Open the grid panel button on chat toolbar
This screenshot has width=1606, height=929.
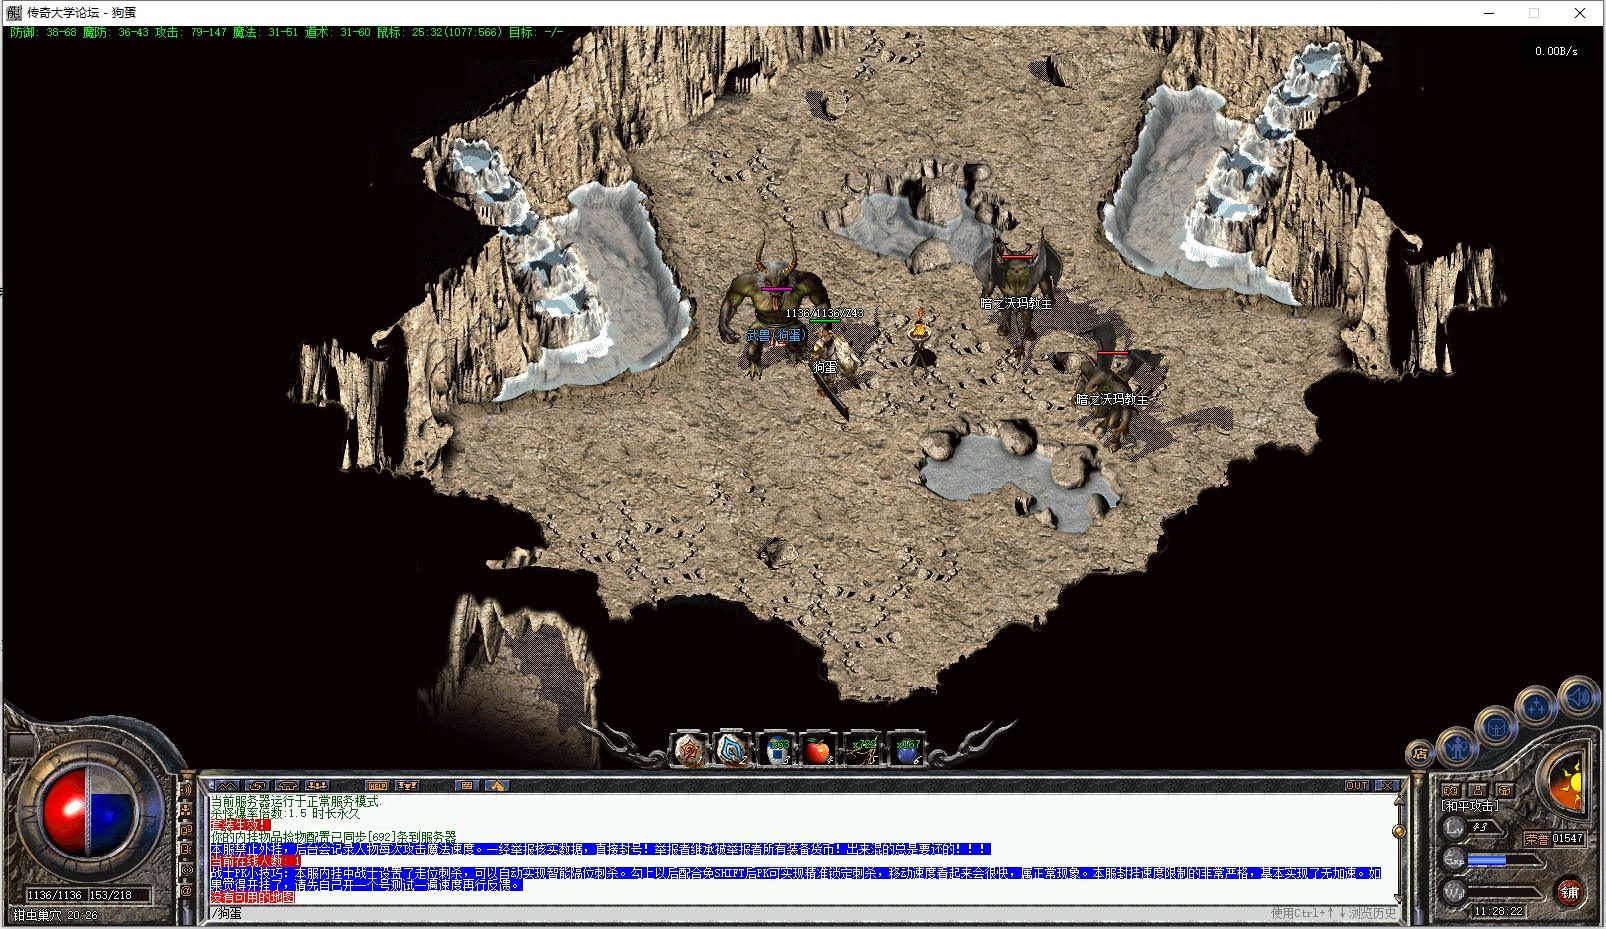pos(466,786)
